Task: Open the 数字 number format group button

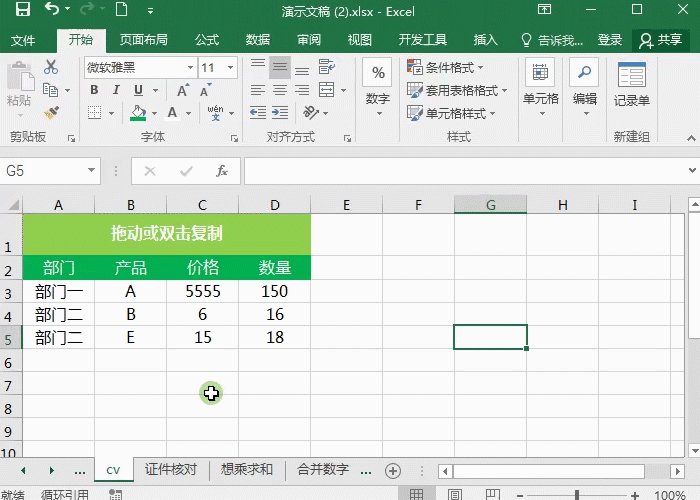Action: [x=378, y=88]
